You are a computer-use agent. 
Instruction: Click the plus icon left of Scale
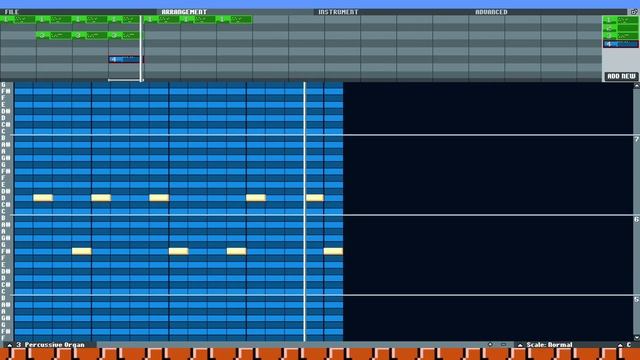coord(491,344)
